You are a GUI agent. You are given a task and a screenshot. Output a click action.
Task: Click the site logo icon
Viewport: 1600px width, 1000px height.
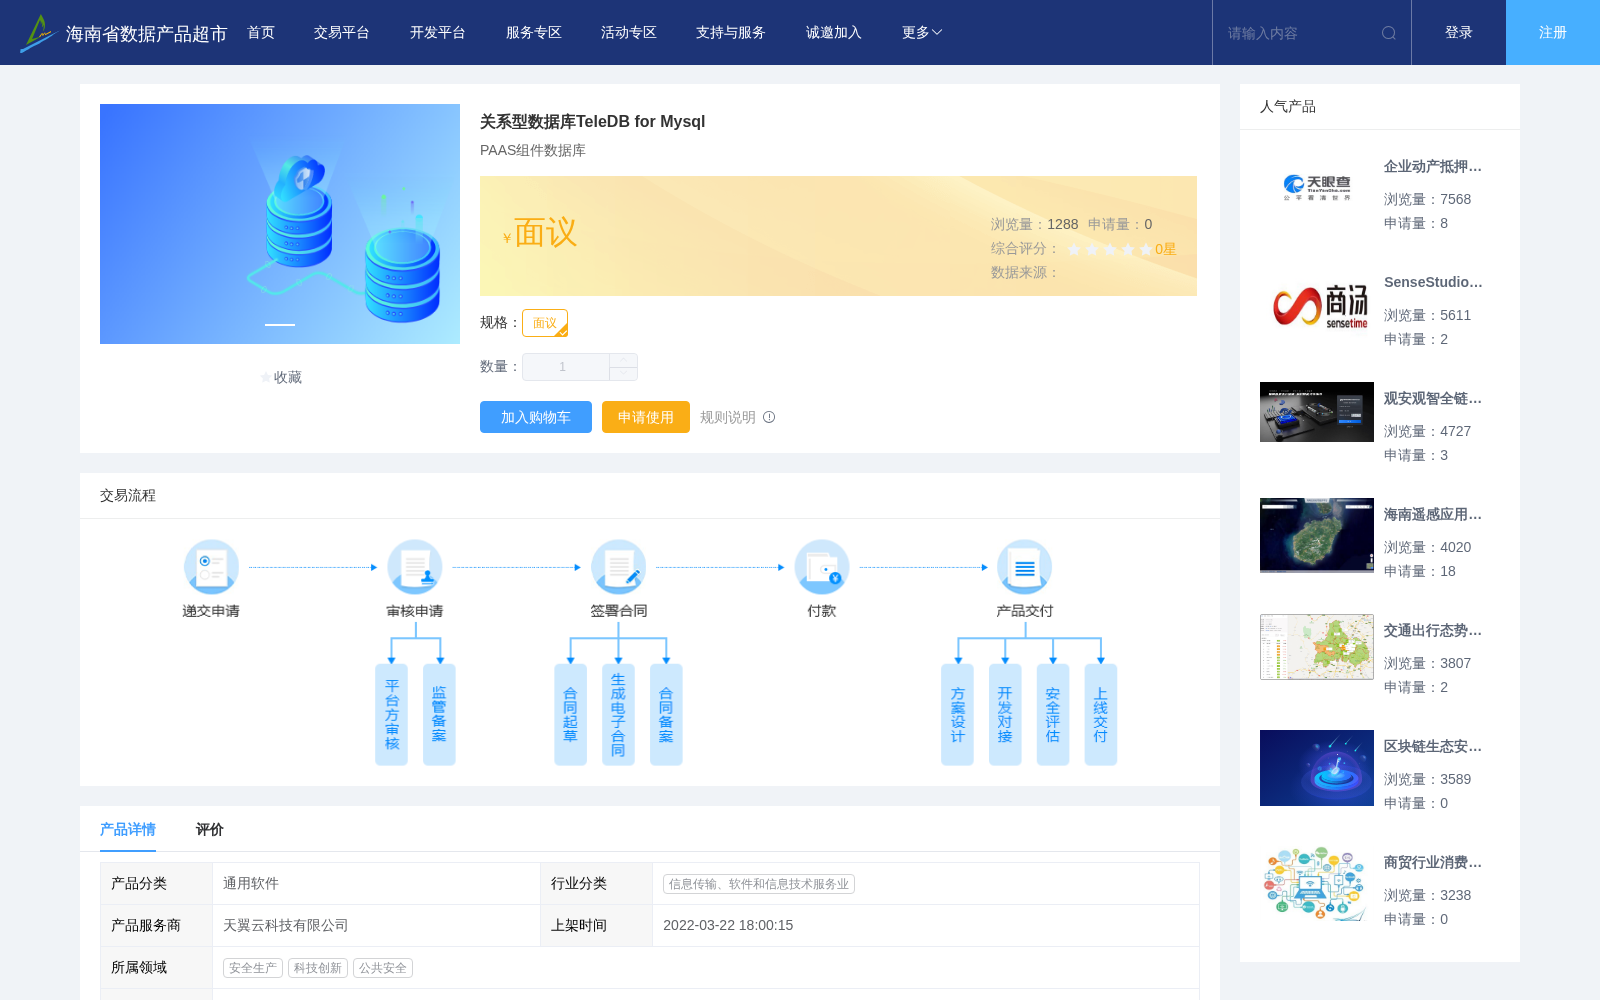tap(37, 33)
